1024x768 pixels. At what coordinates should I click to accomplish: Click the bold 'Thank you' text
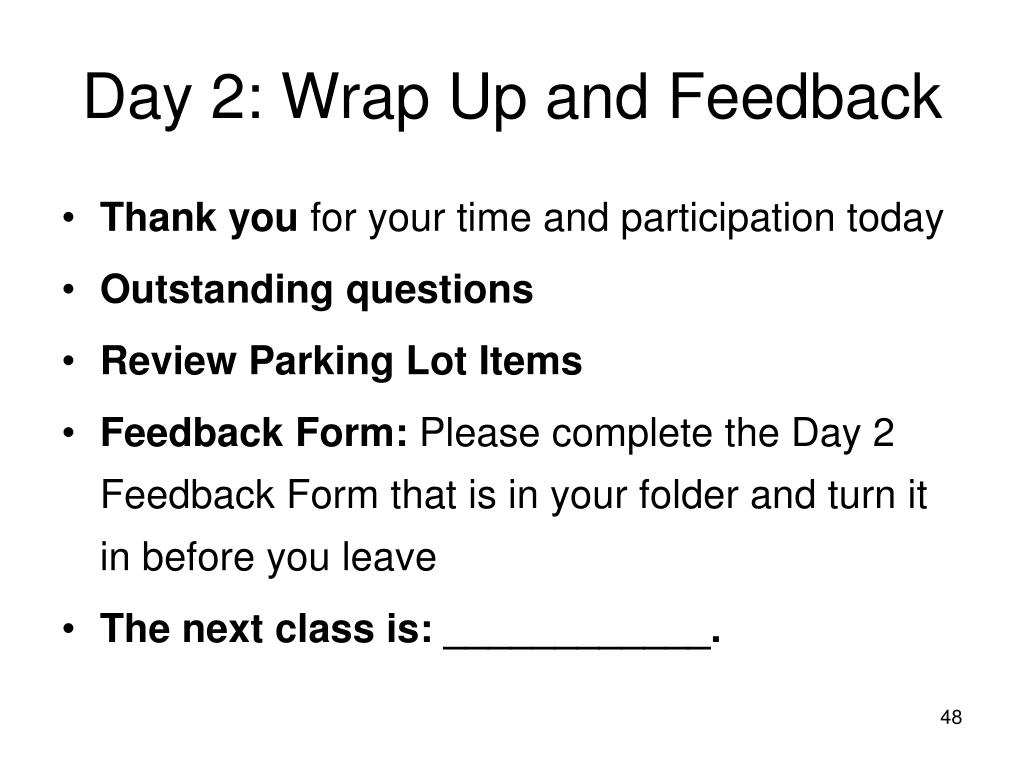(x=199, y=218)
